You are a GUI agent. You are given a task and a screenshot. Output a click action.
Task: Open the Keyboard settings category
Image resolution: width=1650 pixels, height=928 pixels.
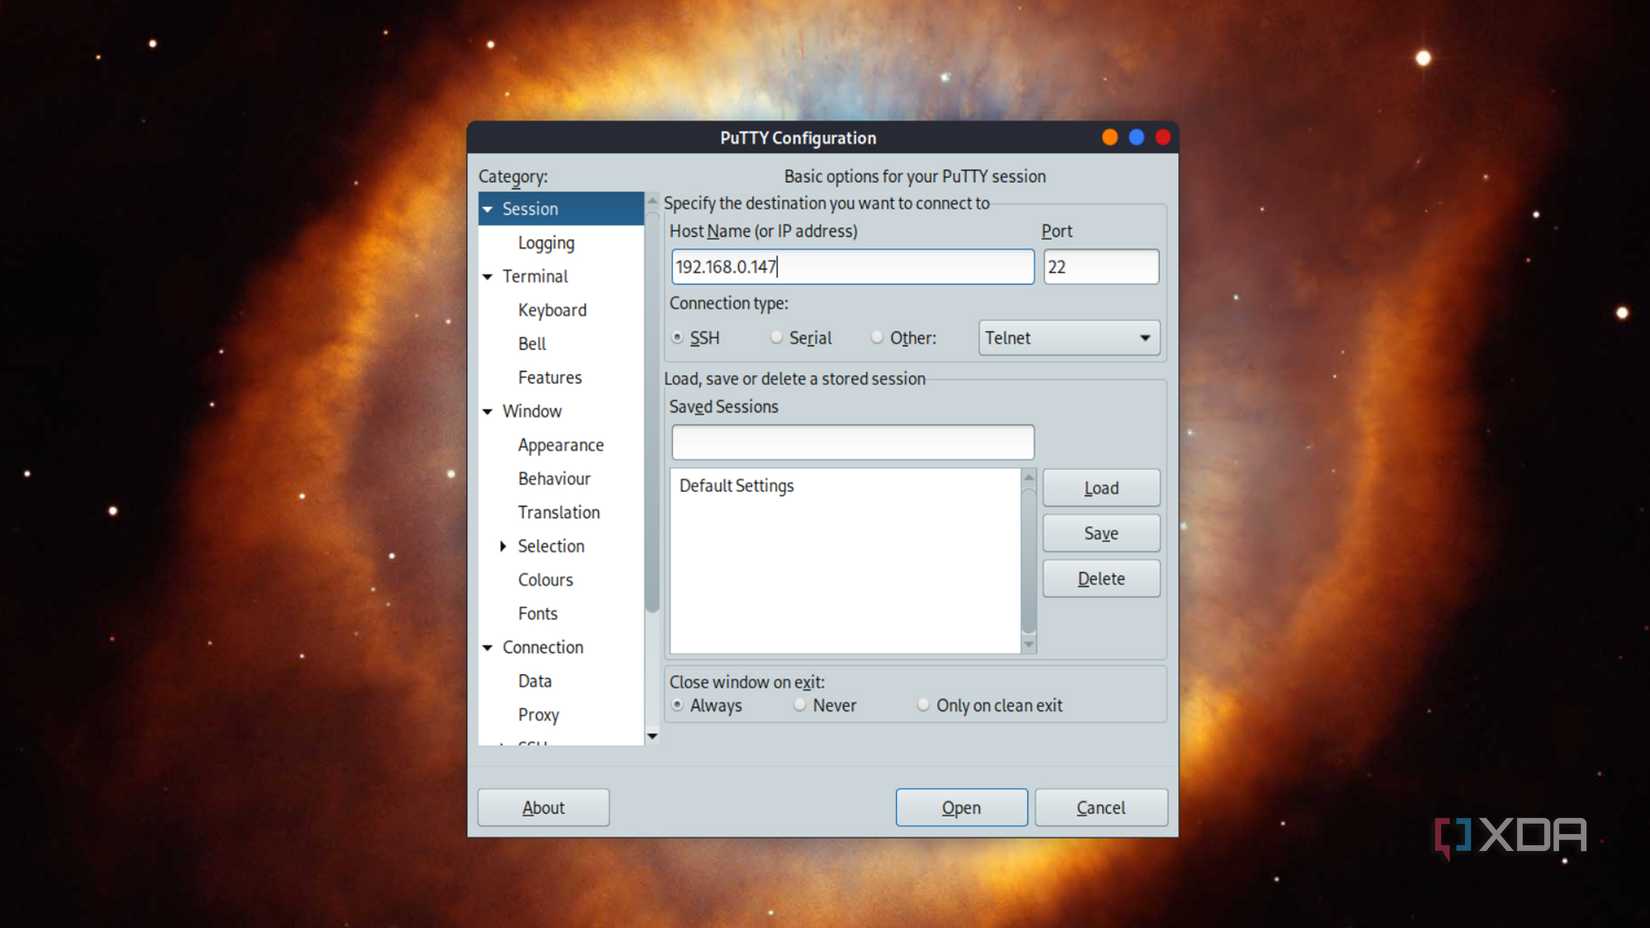pyautogui.click(x=552, y=310)
